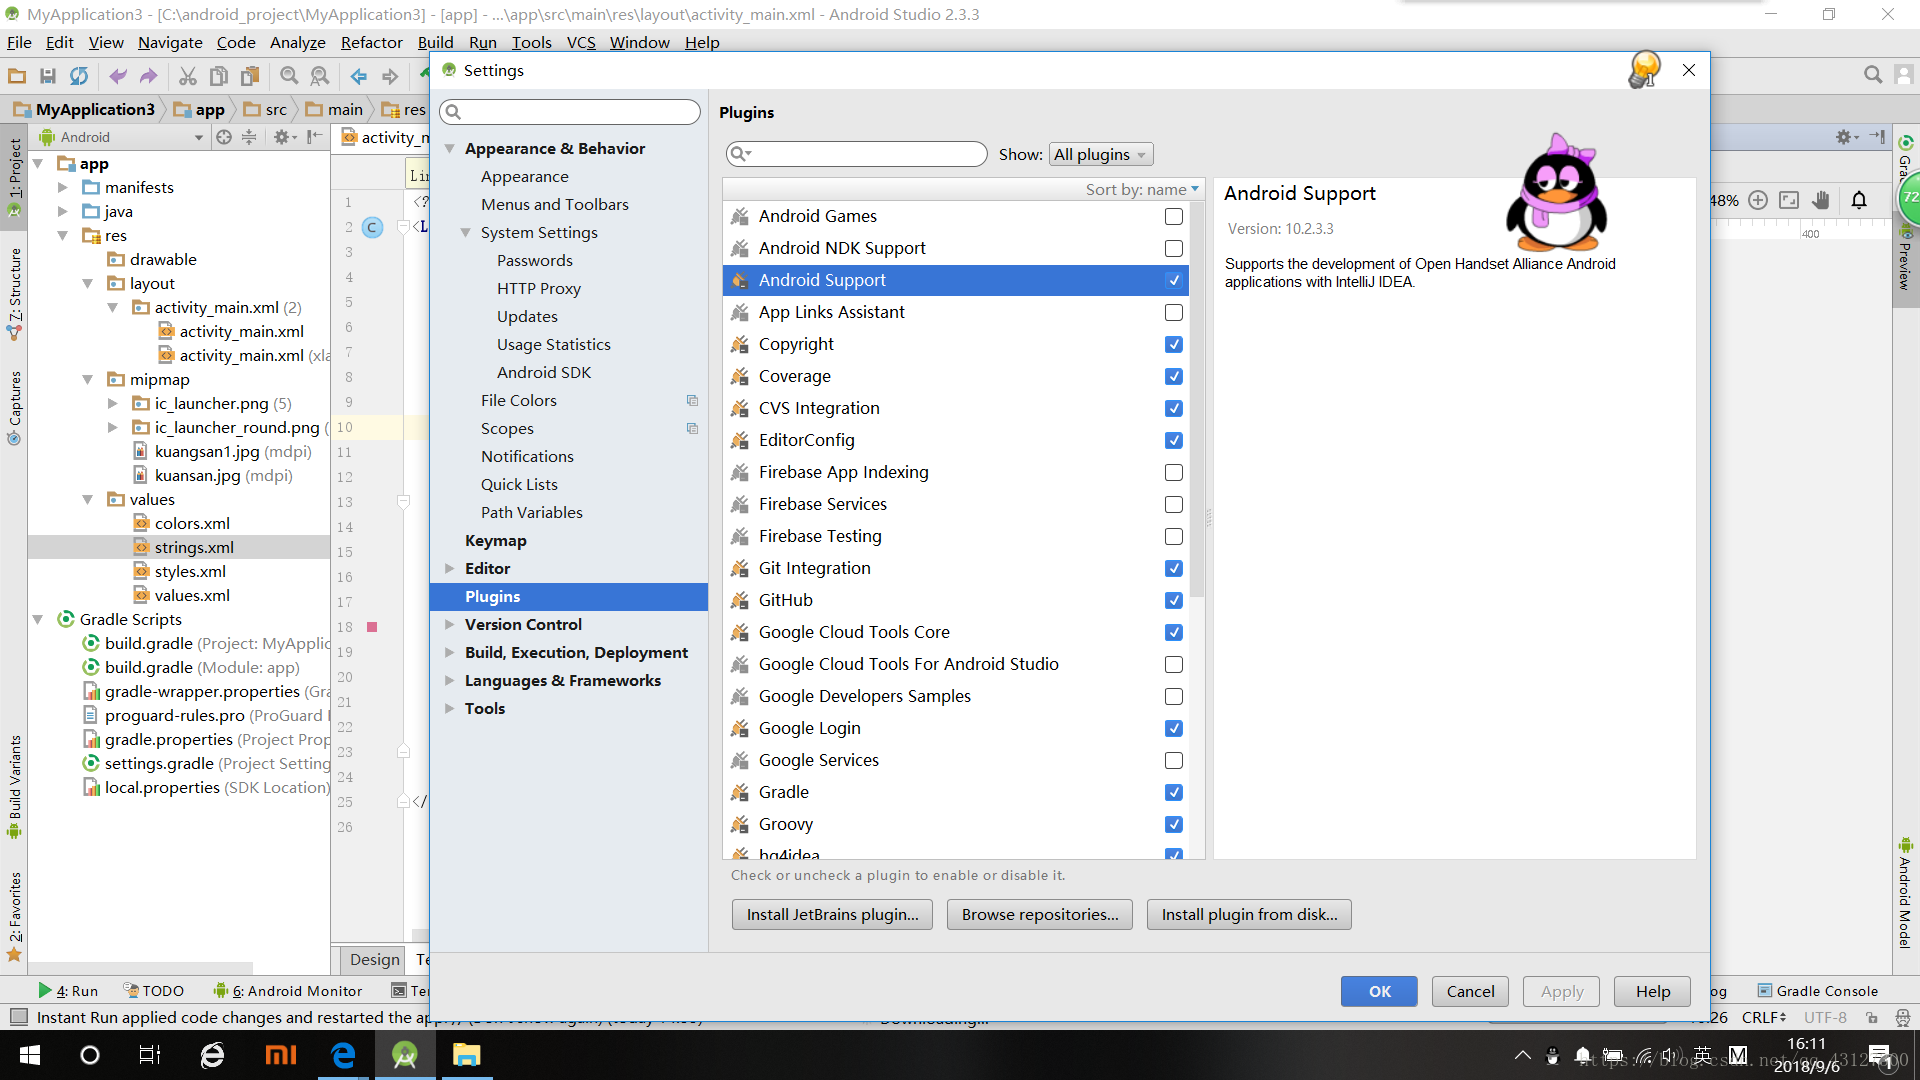
Task: Click Install plugin from disk button
Action: click(1249, 914)
